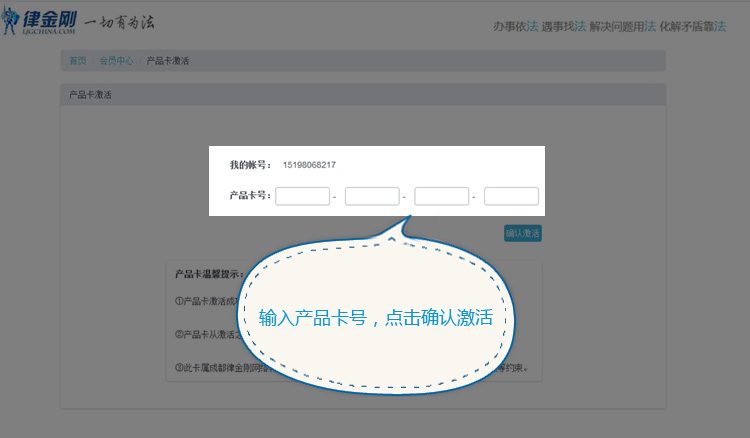Click the account number 15198068217
The width and height of the screenshot is (750, 438).
click(x=309, y=164)
